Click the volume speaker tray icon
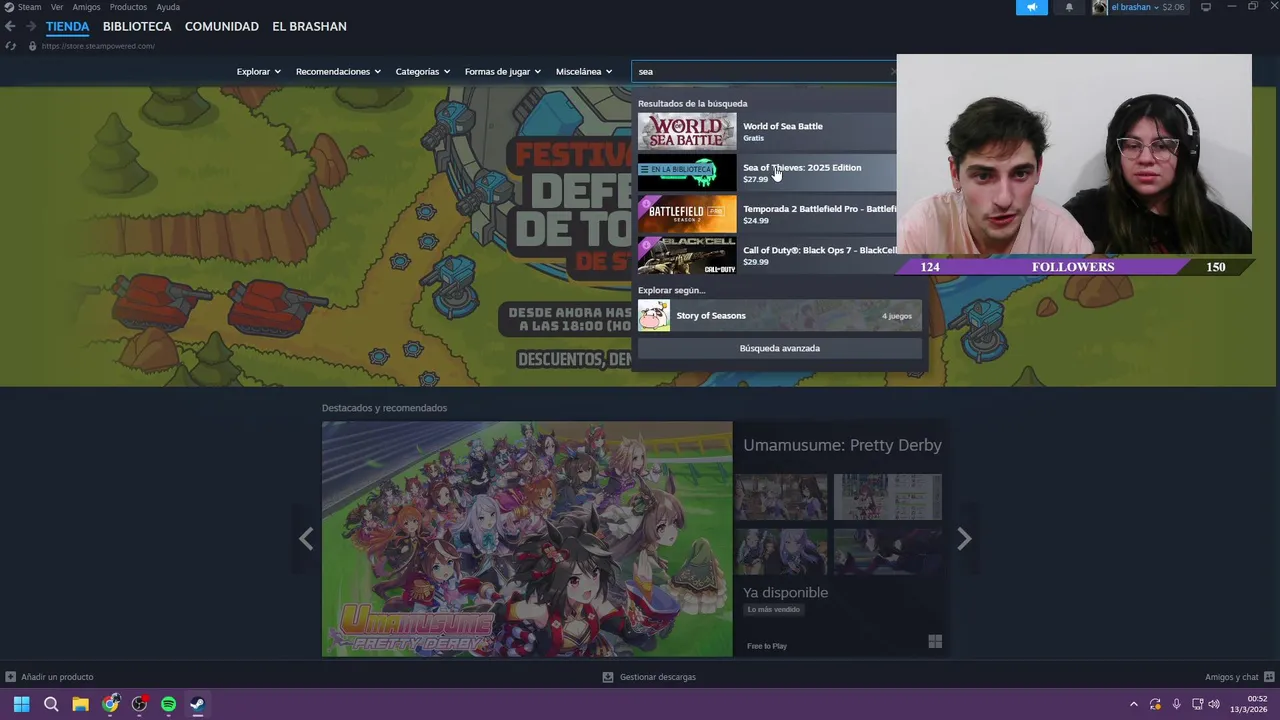This screenshot has height=720, width=1280. [x=1214, y=704]
